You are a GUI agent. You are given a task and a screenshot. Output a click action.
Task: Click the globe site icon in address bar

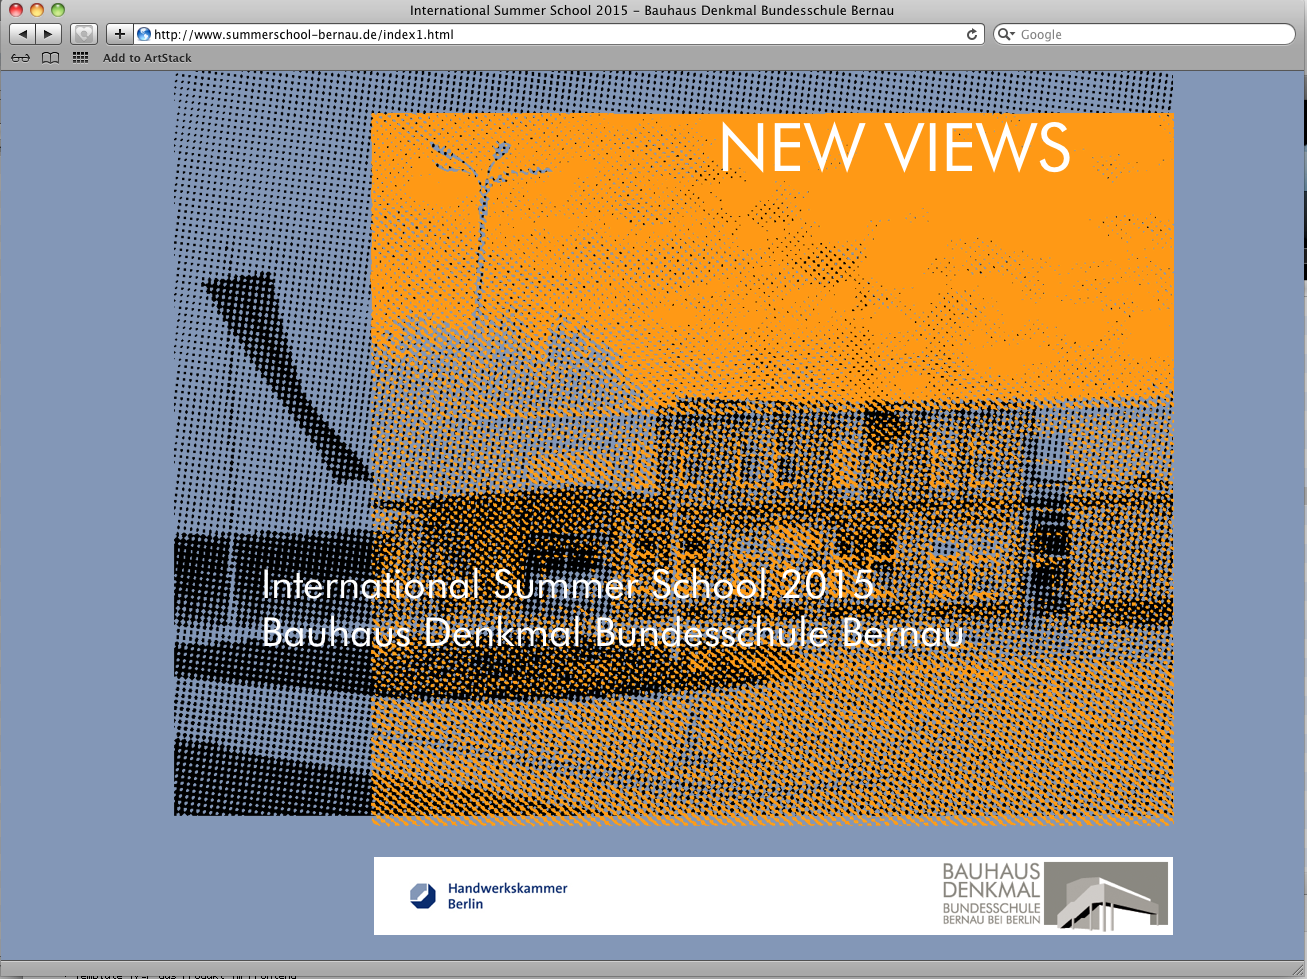point(144,34)
